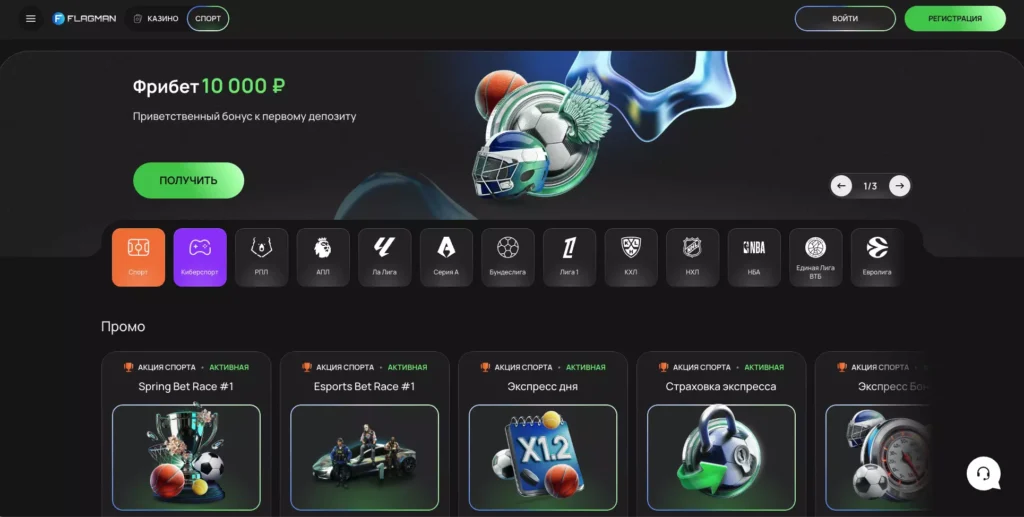Select the КХЛ hockey league icon

[631, 257]
